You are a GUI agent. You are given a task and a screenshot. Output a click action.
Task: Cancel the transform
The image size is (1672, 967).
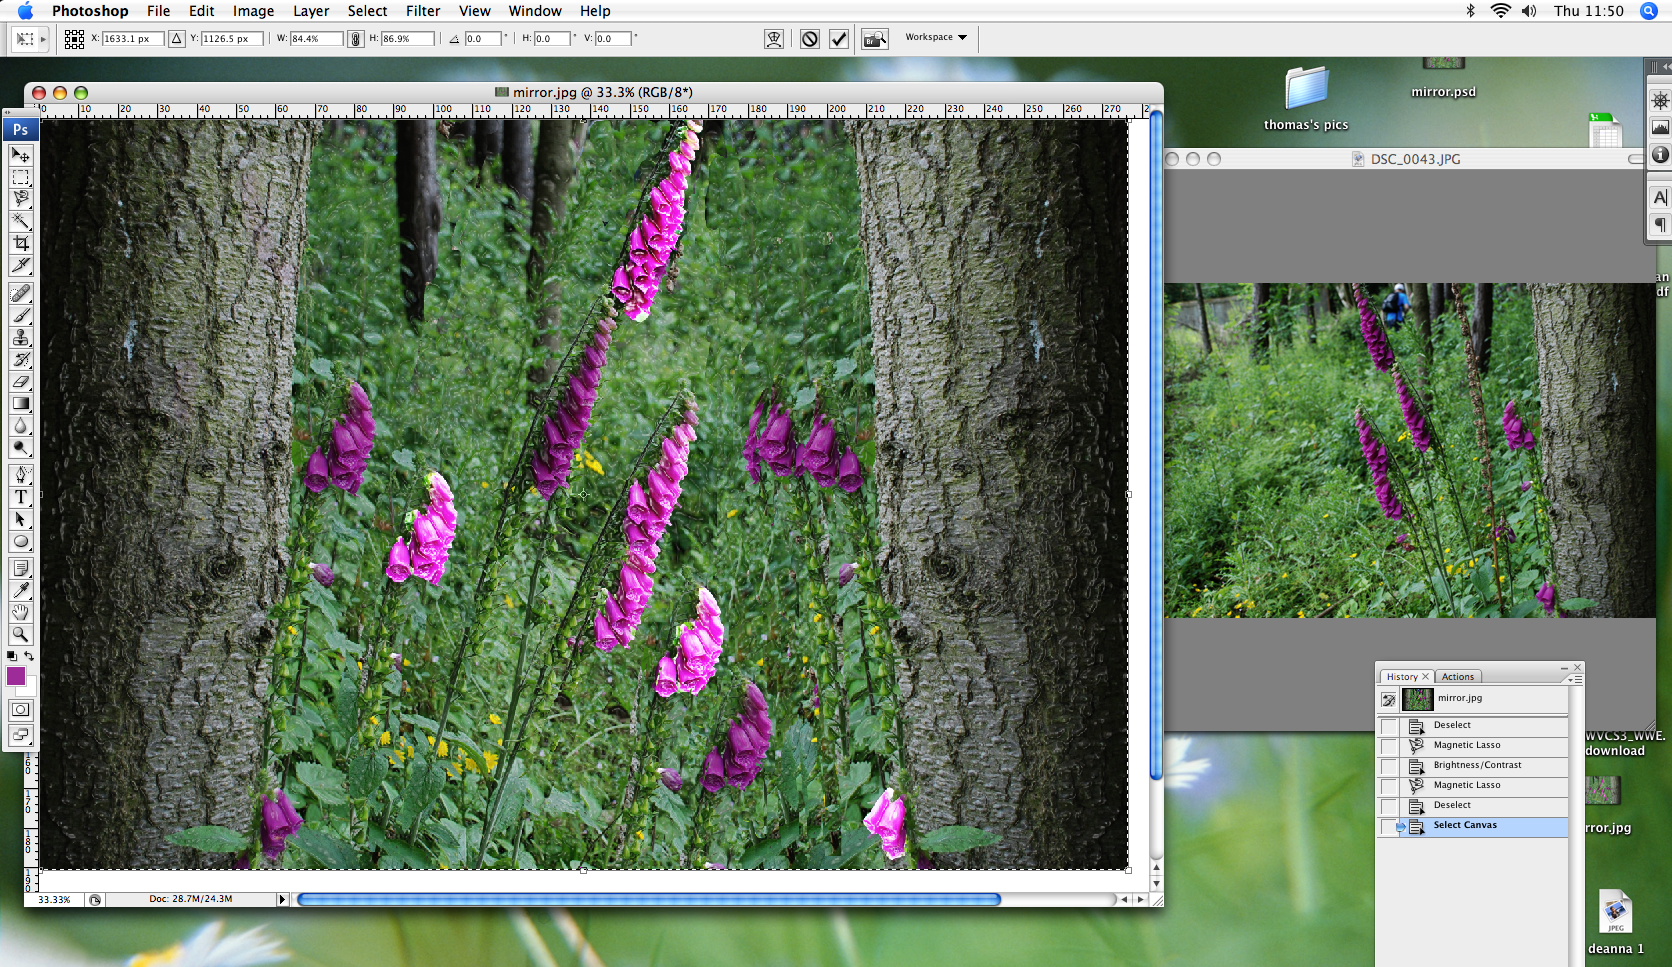click(x=810, y=39)
